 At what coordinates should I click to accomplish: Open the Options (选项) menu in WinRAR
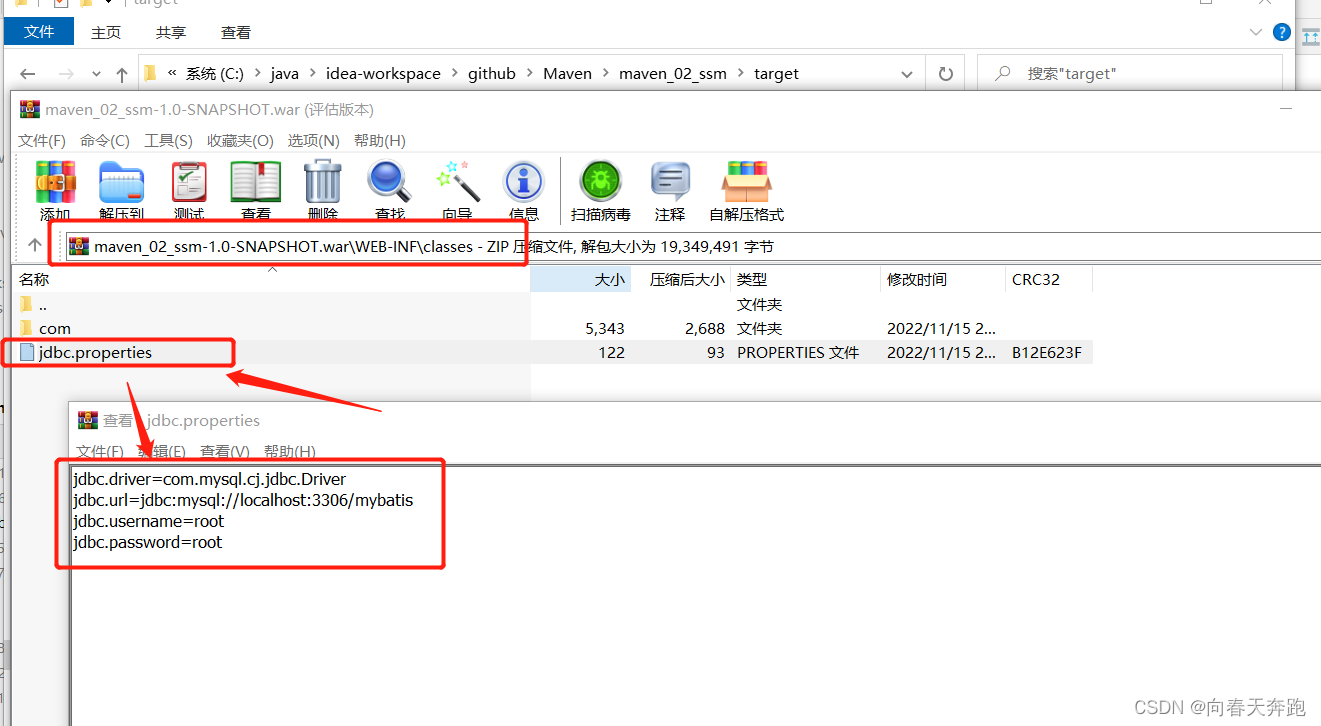(x=314, y=140)
